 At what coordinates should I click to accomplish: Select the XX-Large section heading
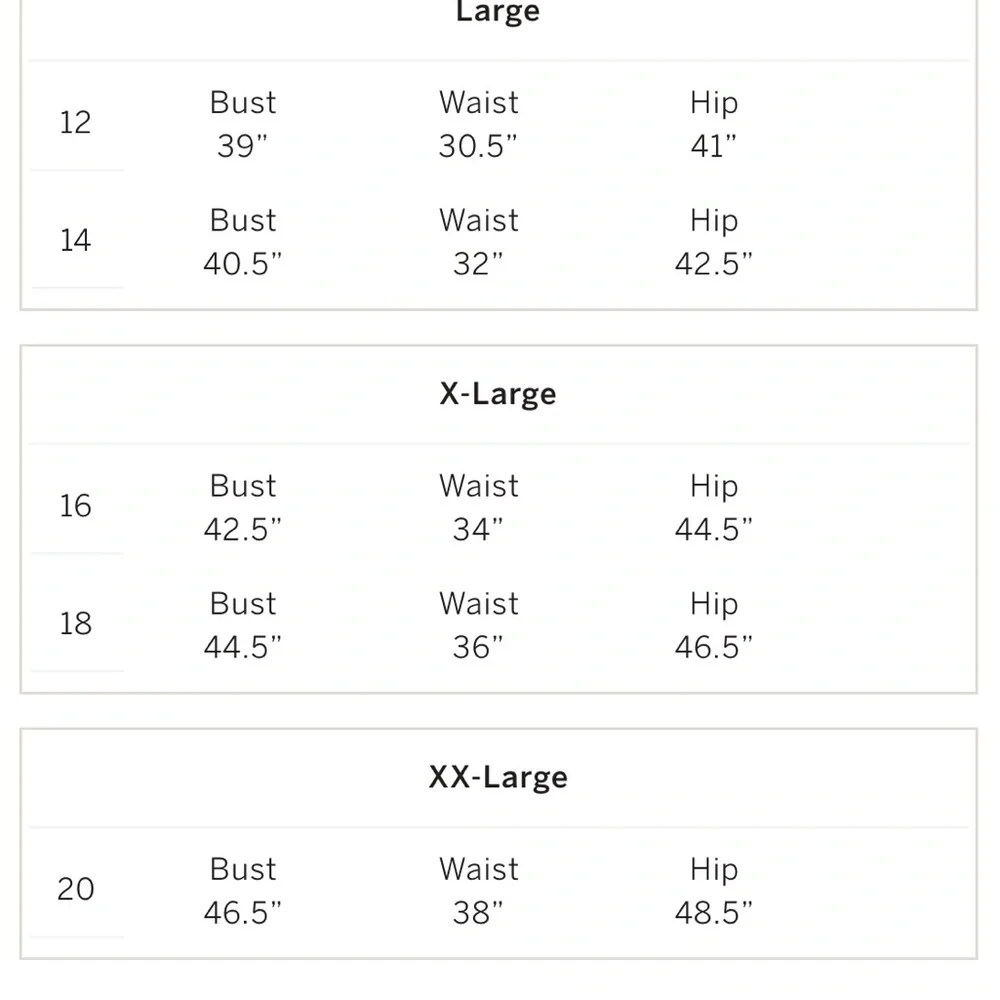coord(497,777)
